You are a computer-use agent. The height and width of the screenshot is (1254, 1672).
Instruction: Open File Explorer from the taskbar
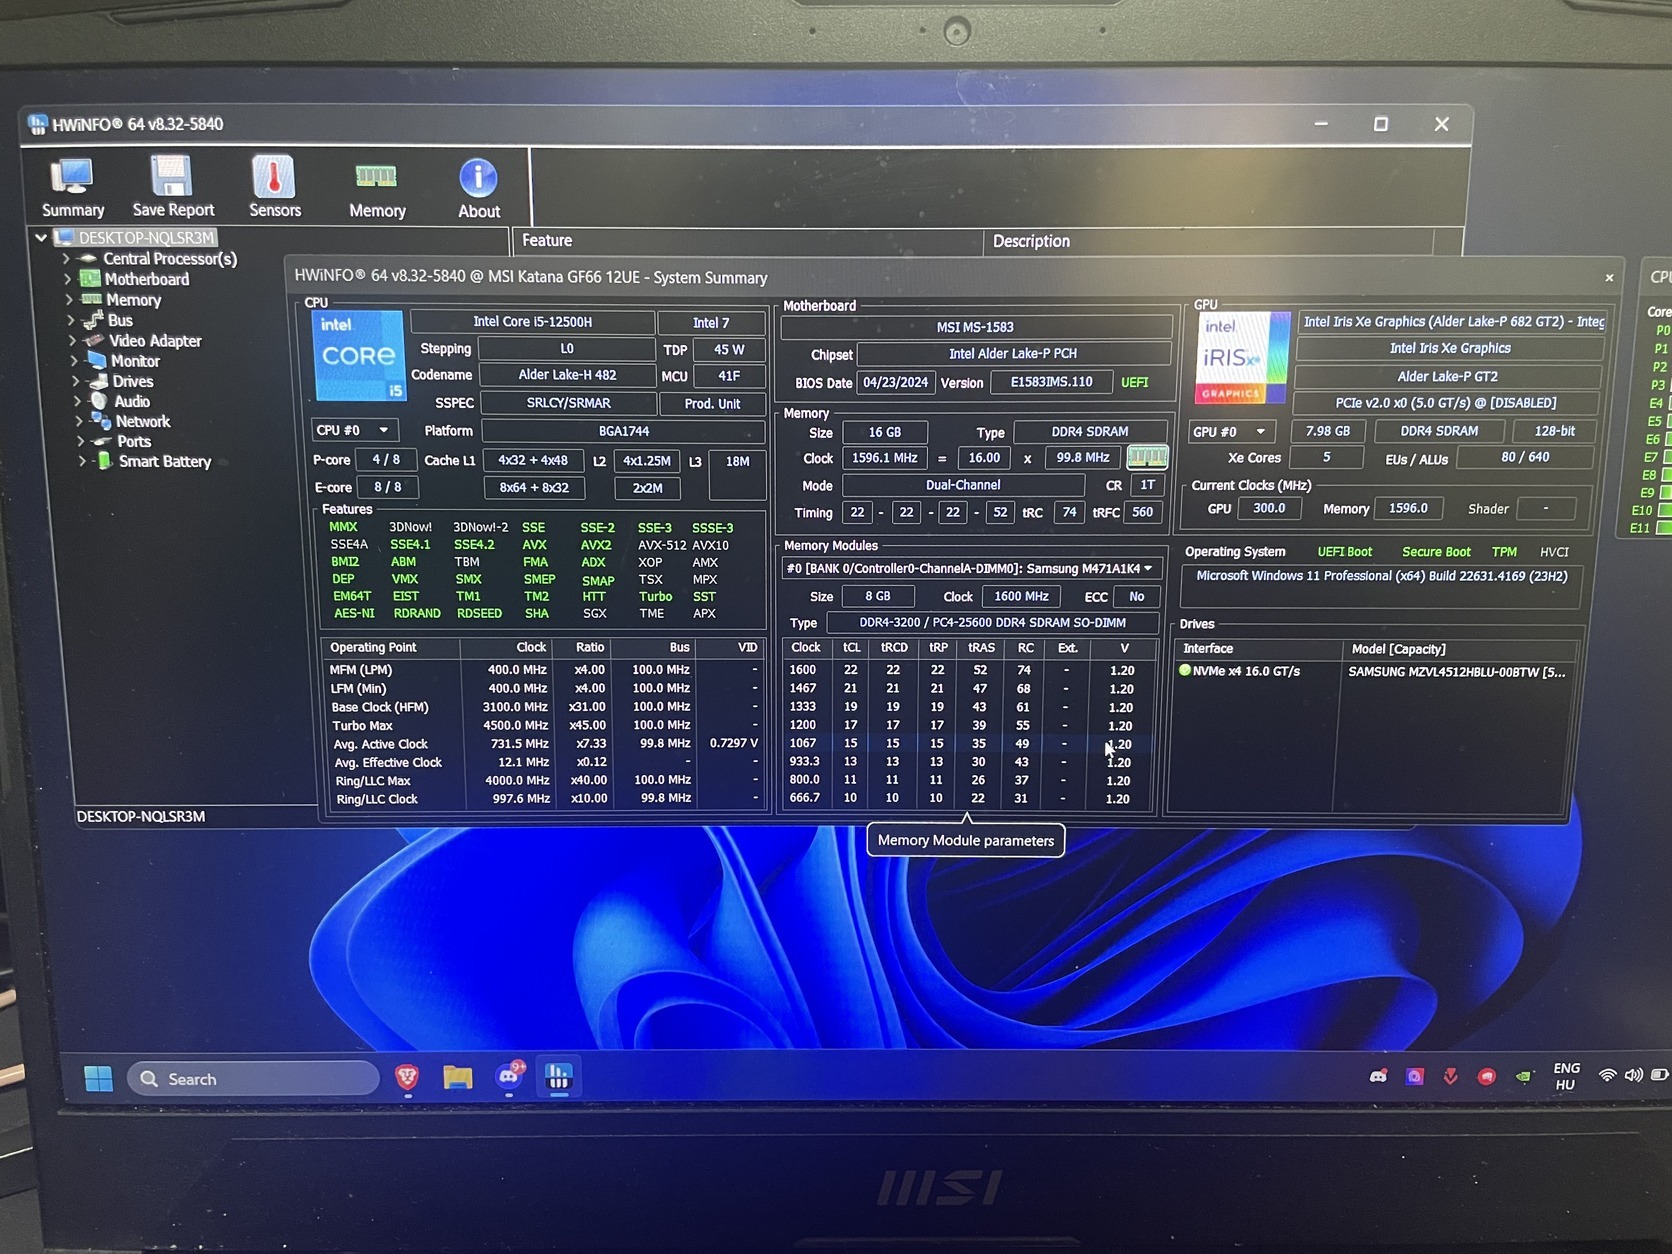point(457,1077)
